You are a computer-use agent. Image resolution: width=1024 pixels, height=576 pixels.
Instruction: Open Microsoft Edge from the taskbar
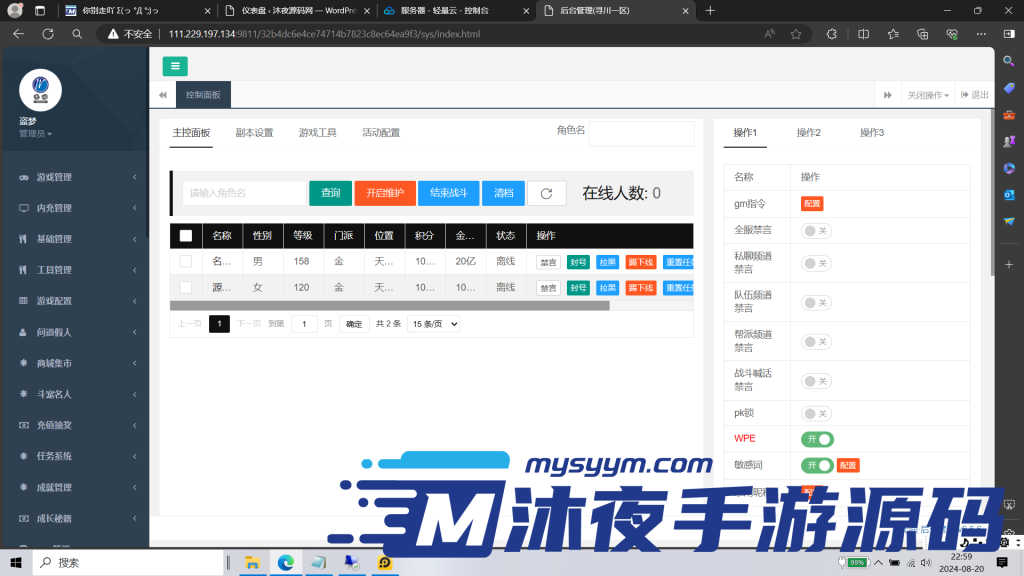[286, 563]
